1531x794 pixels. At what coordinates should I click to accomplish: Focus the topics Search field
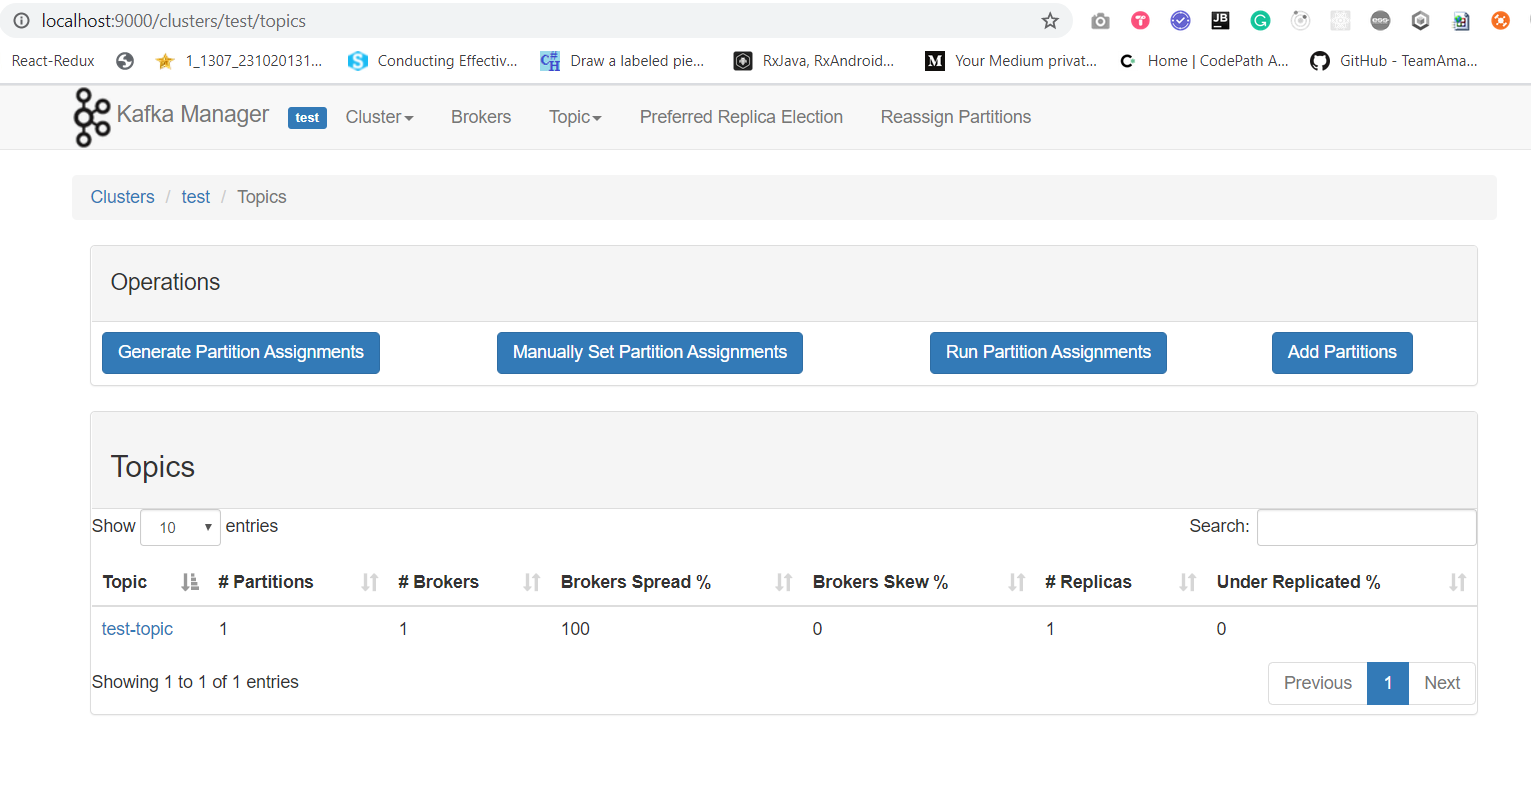pos(1366,527)
